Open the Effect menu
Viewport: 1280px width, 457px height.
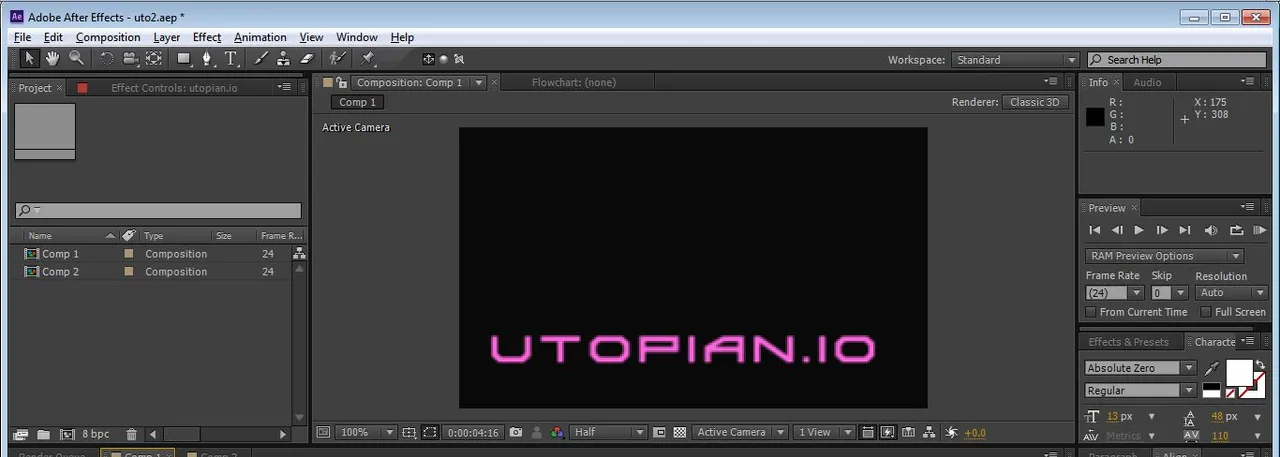tap(207, 37)
